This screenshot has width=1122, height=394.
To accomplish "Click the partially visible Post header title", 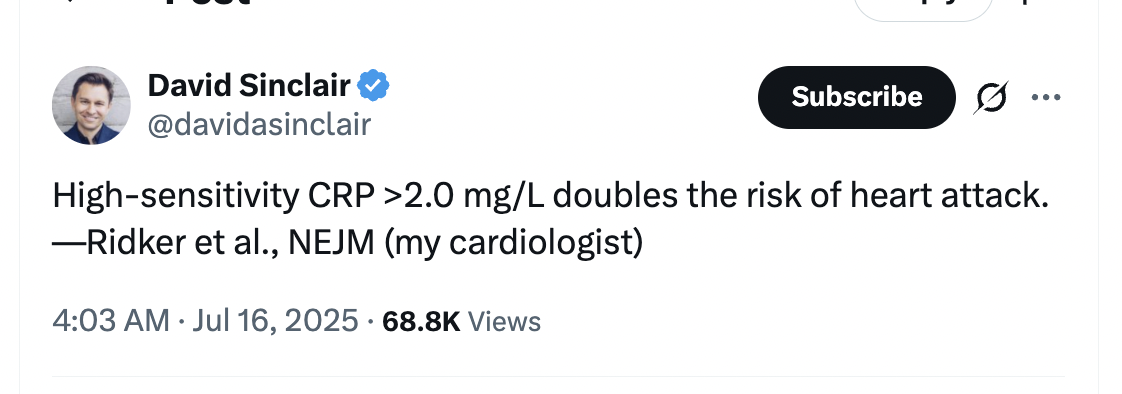I will [208, 3].
